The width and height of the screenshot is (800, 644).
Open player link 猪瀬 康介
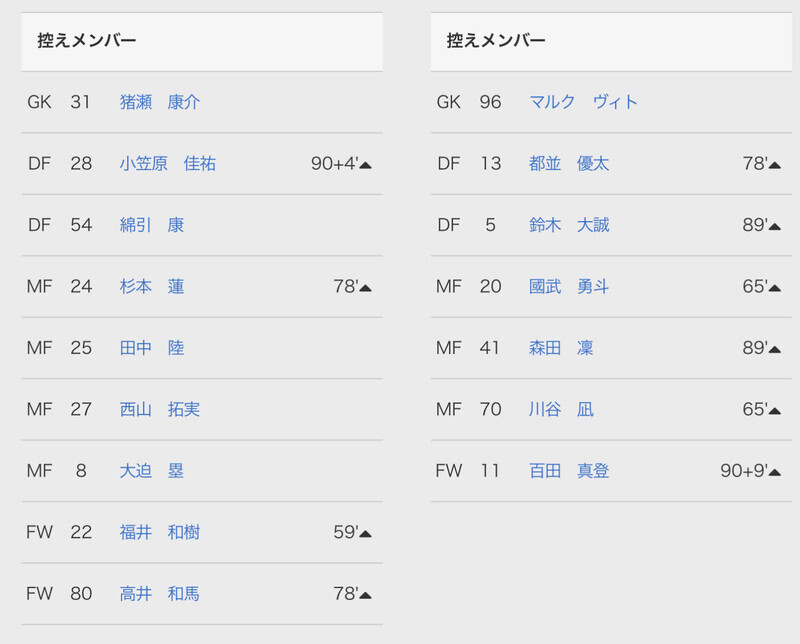[160, 102]
